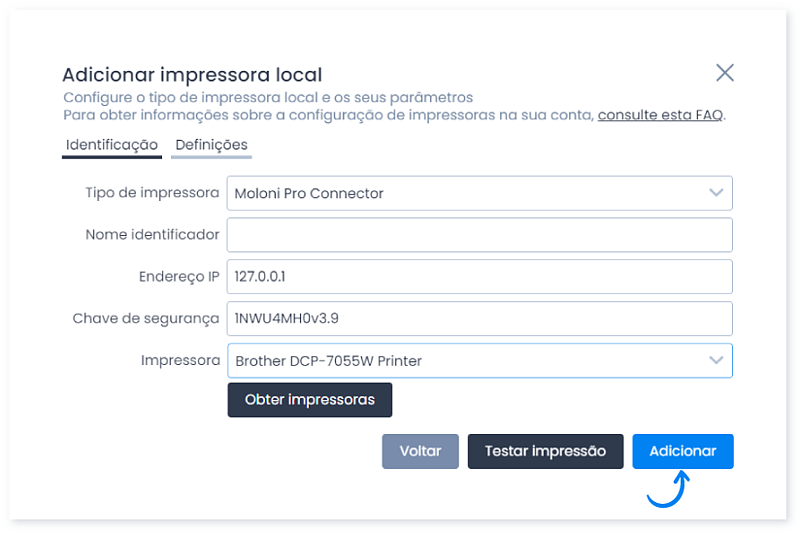Click into the Endereço IP field
This screenshot has width=800, height=533.
pos(480,277)
